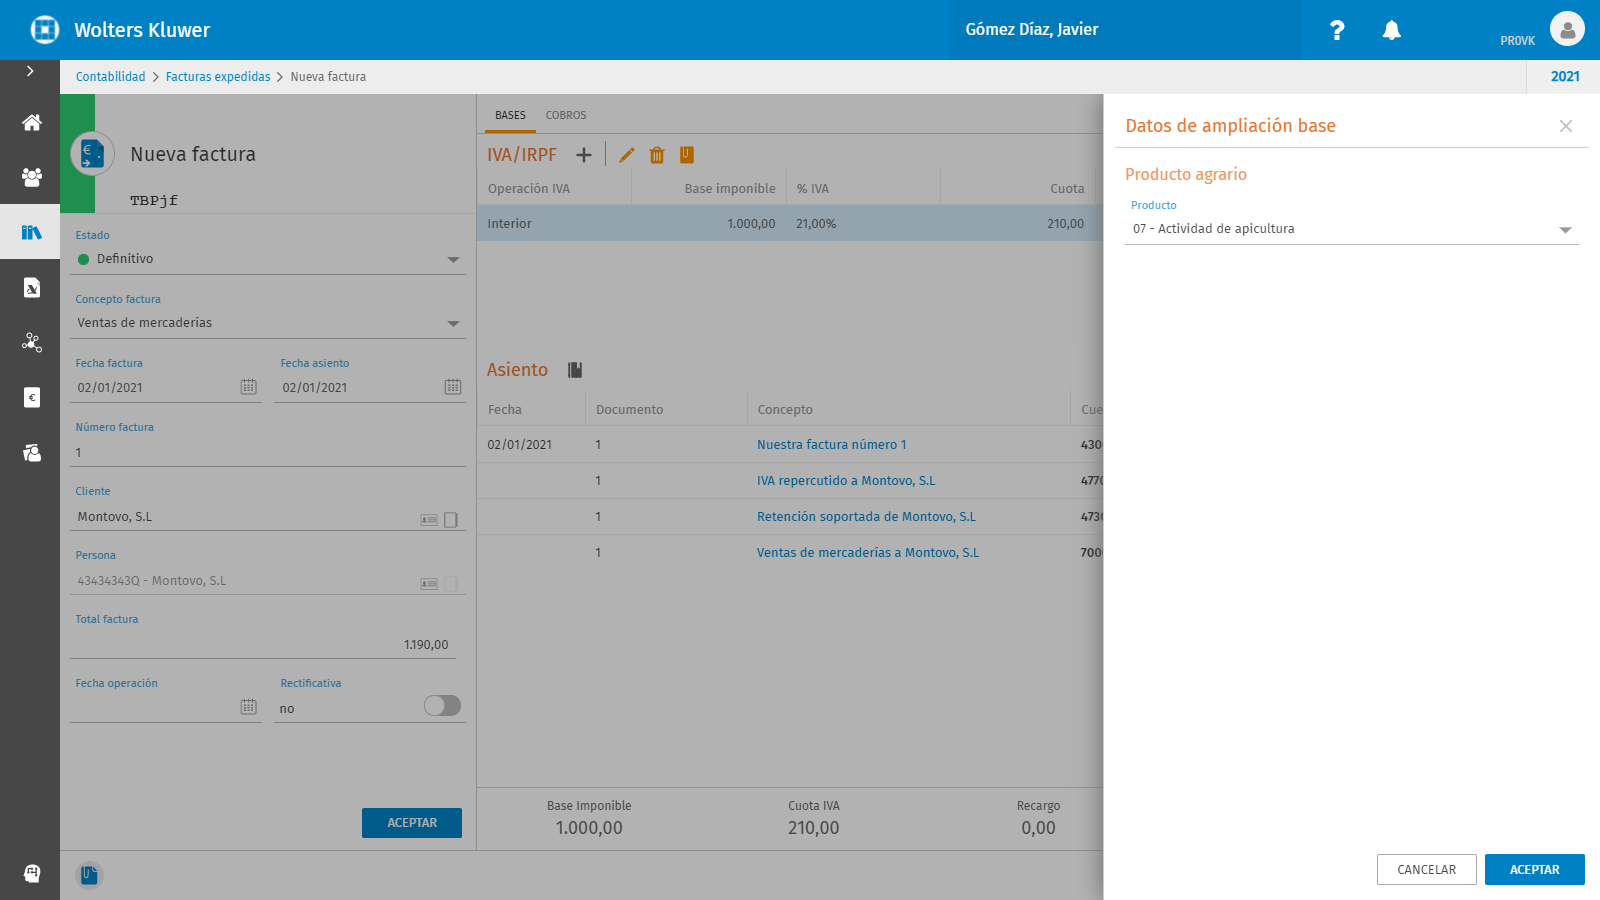Click ACEPTAR in the Nueva factura form
1600x900 pixels.
pyautogui.click(x=412, y=823)
